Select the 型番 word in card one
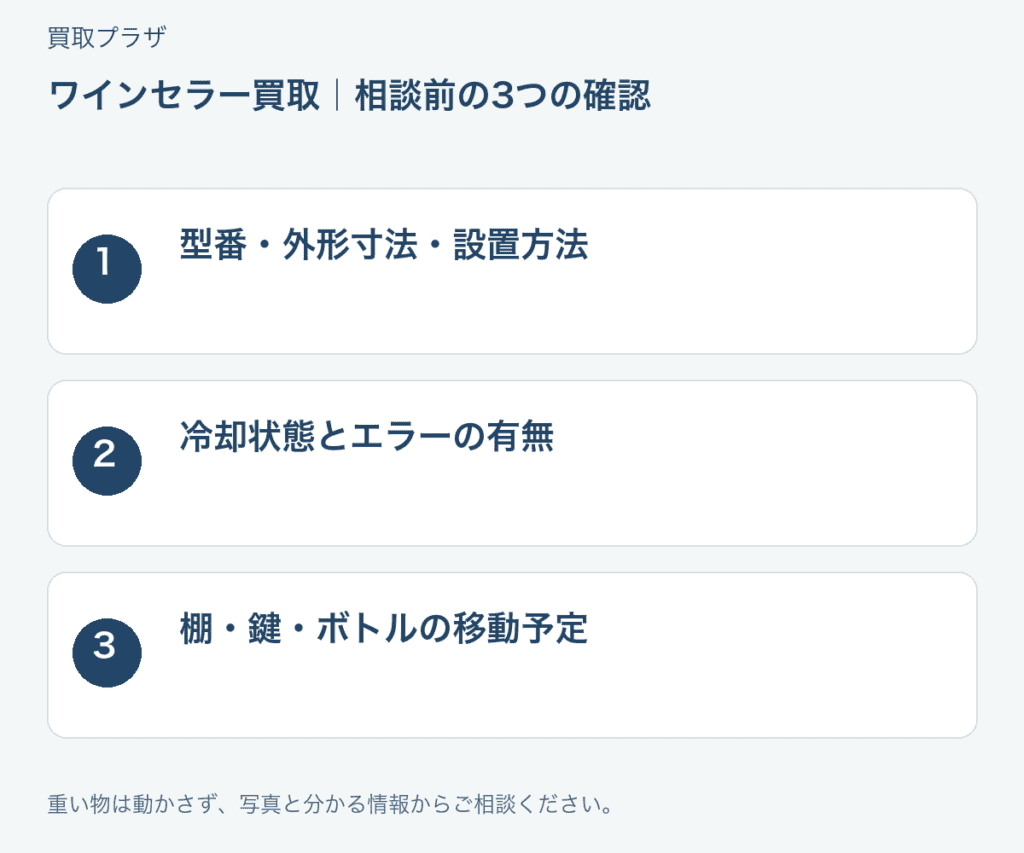The height and width of the screenshot is (853, 1024). (x=214, y=245)
